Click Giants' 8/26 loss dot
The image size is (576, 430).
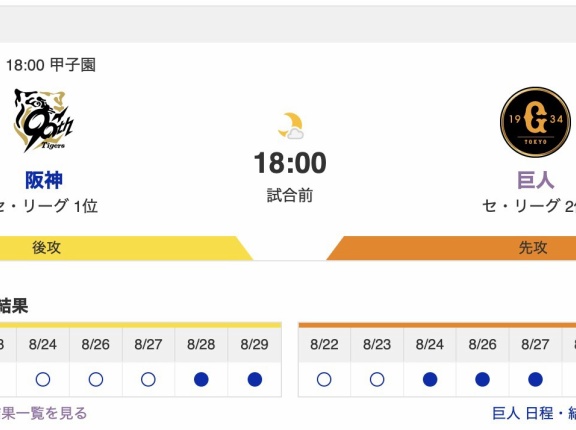482,379
